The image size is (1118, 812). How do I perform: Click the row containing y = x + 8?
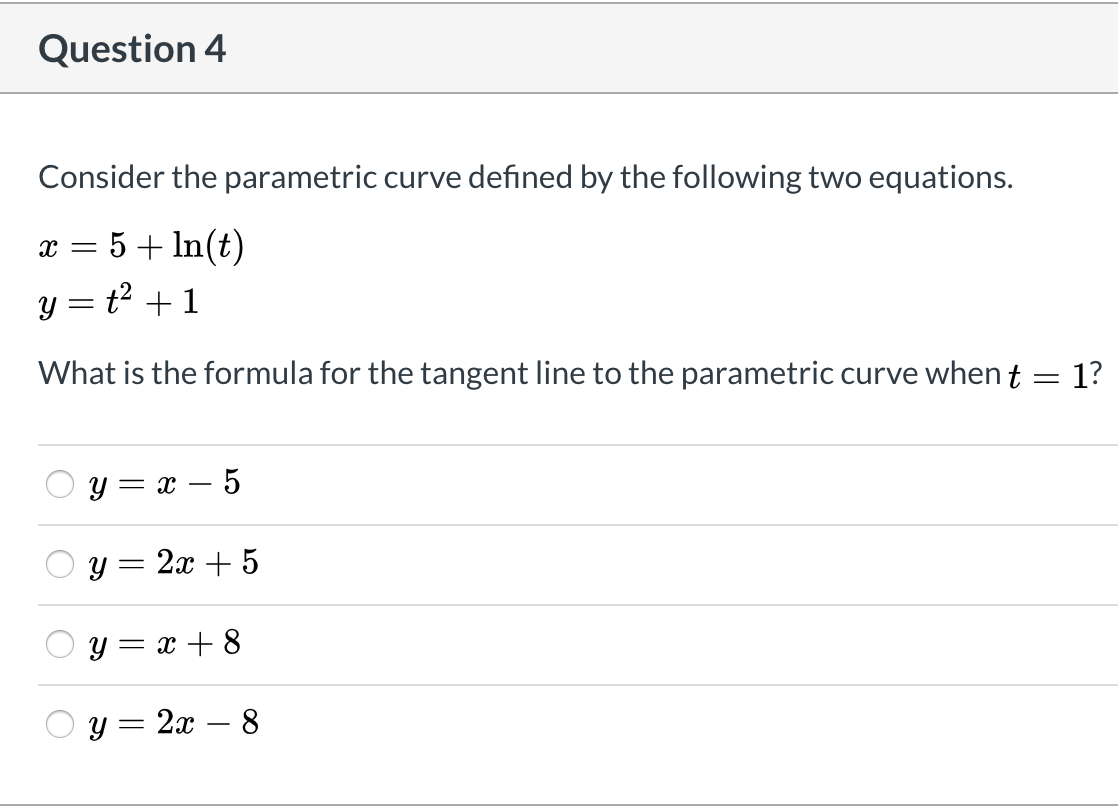click(400, 644)
